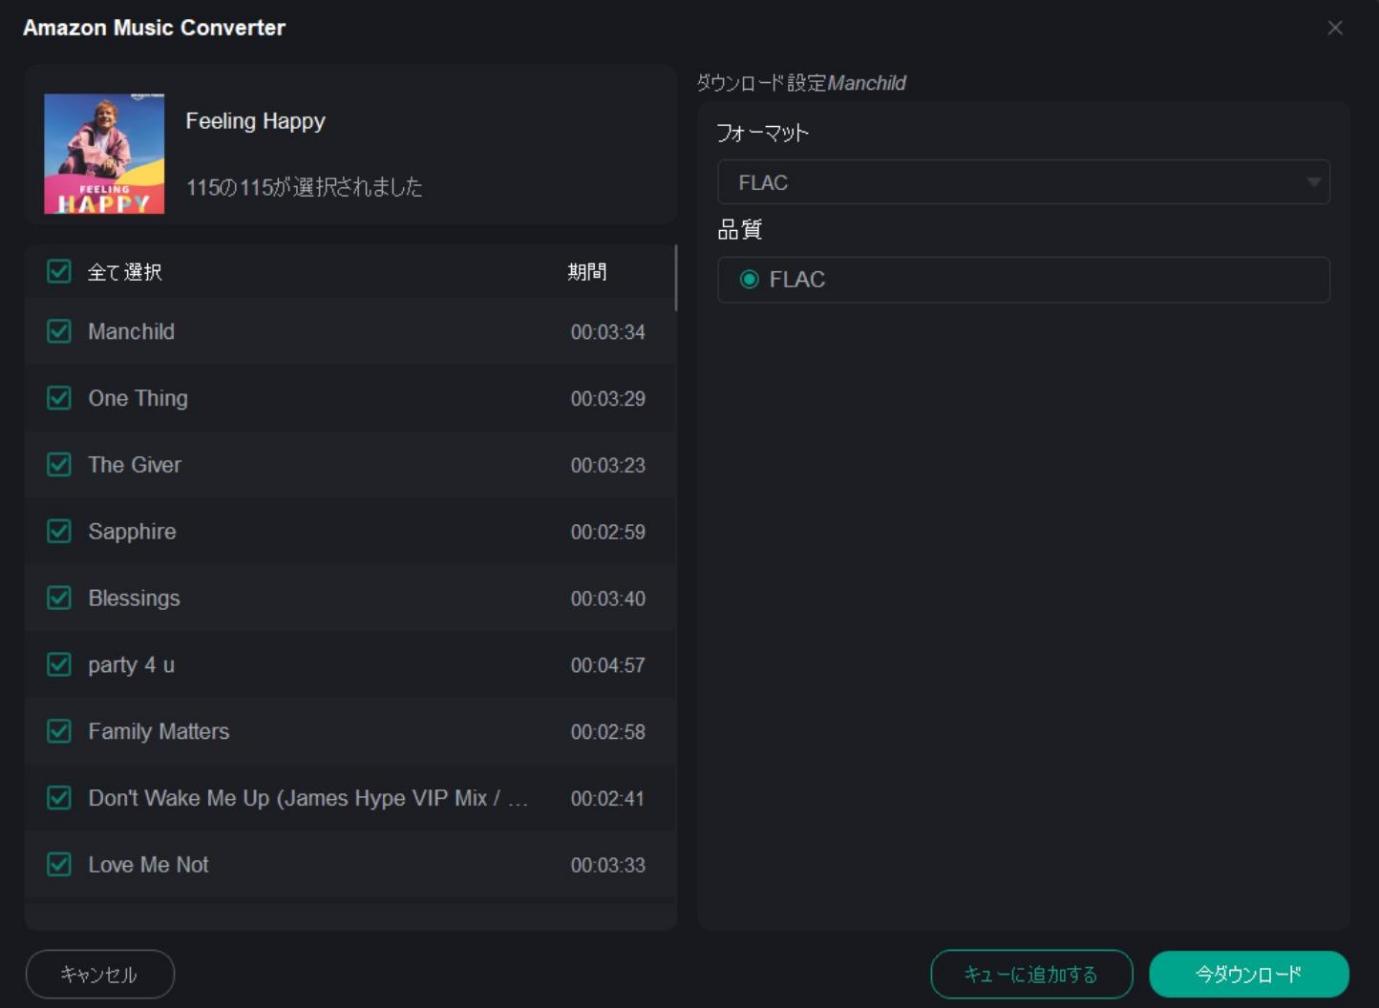Screen dimensions: 1379x1008
Task: Select the FLAC quality radio button
Action: point(749,279)
